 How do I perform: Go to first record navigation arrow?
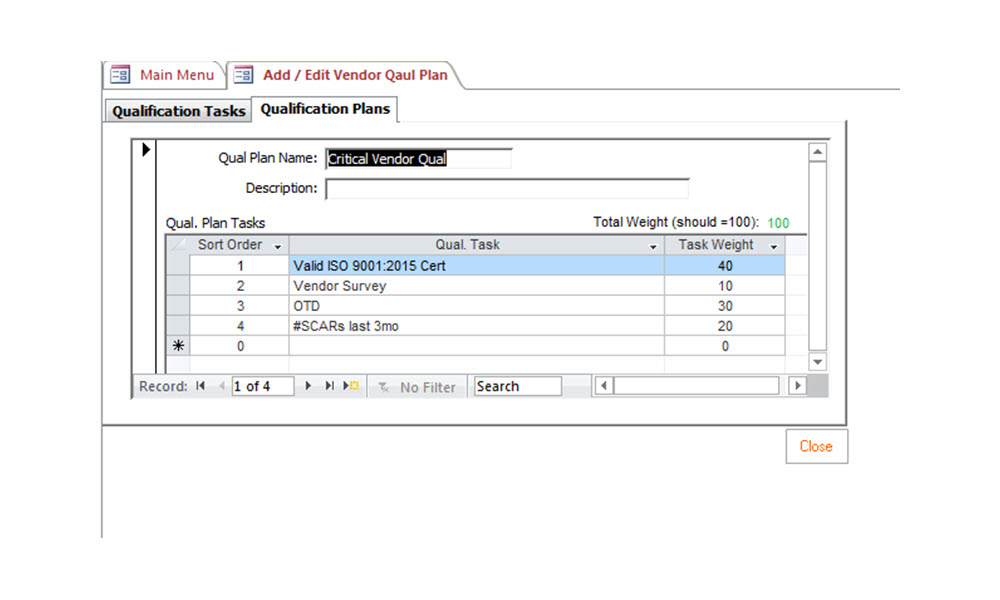(201, 386)
